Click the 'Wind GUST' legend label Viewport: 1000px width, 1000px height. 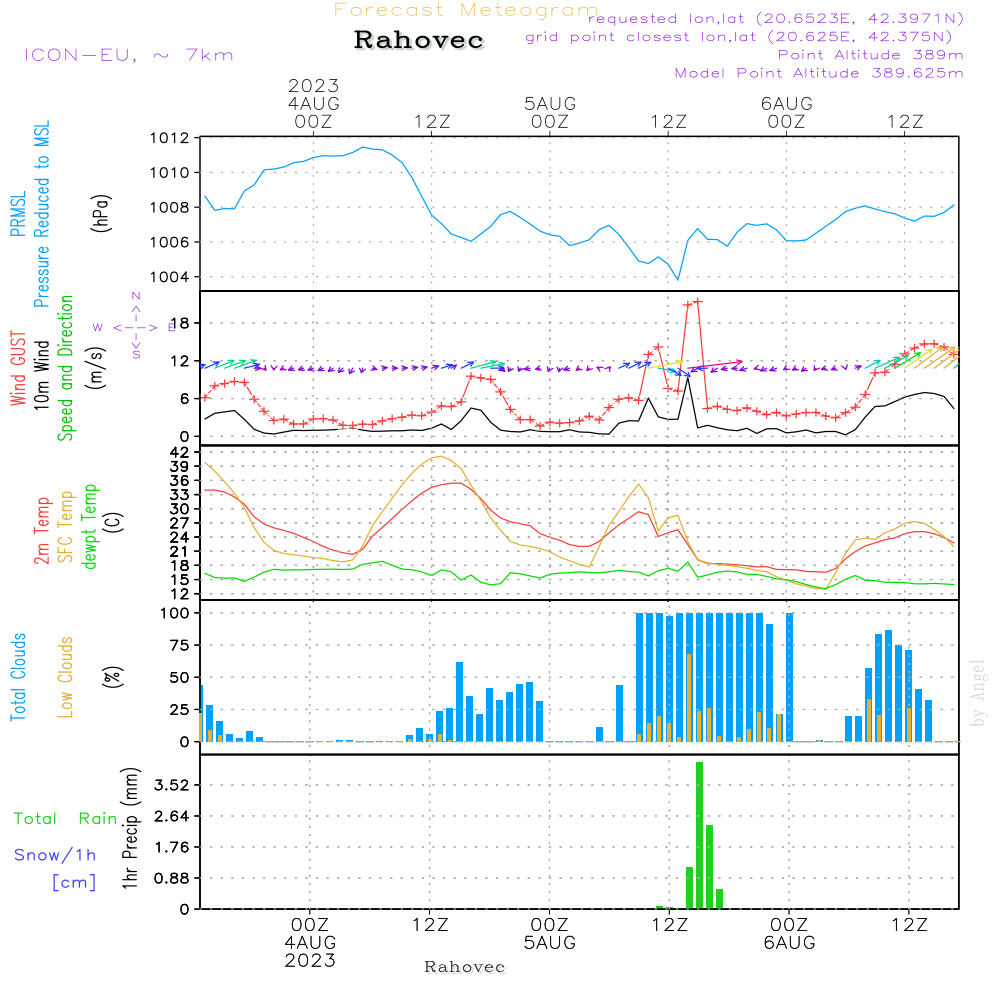pyautogui.click(x=18, y=369)
